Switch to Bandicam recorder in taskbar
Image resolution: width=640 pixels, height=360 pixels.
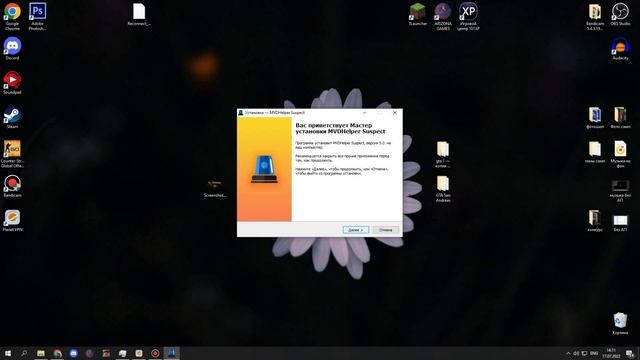point(155,353)
